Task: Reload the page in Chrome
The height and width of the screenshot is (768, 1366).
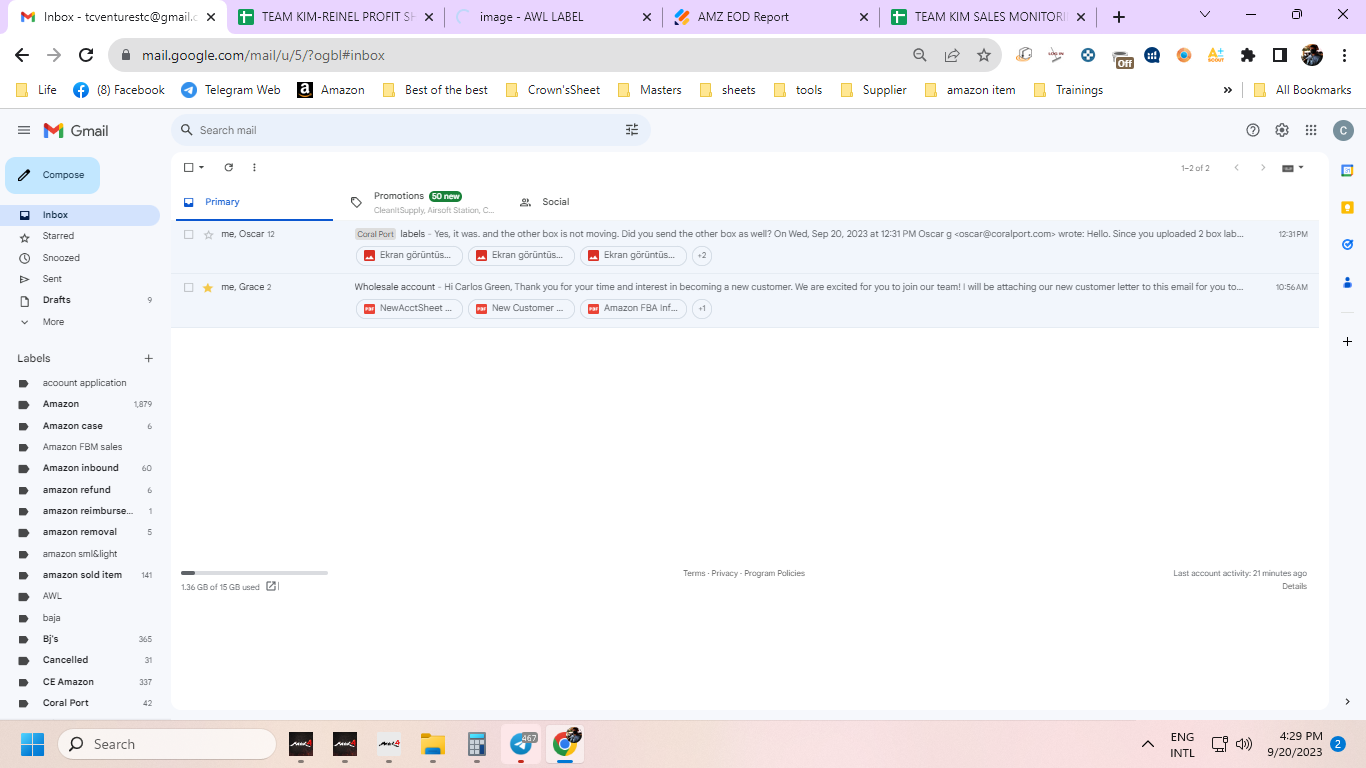Action: (86, 55)
